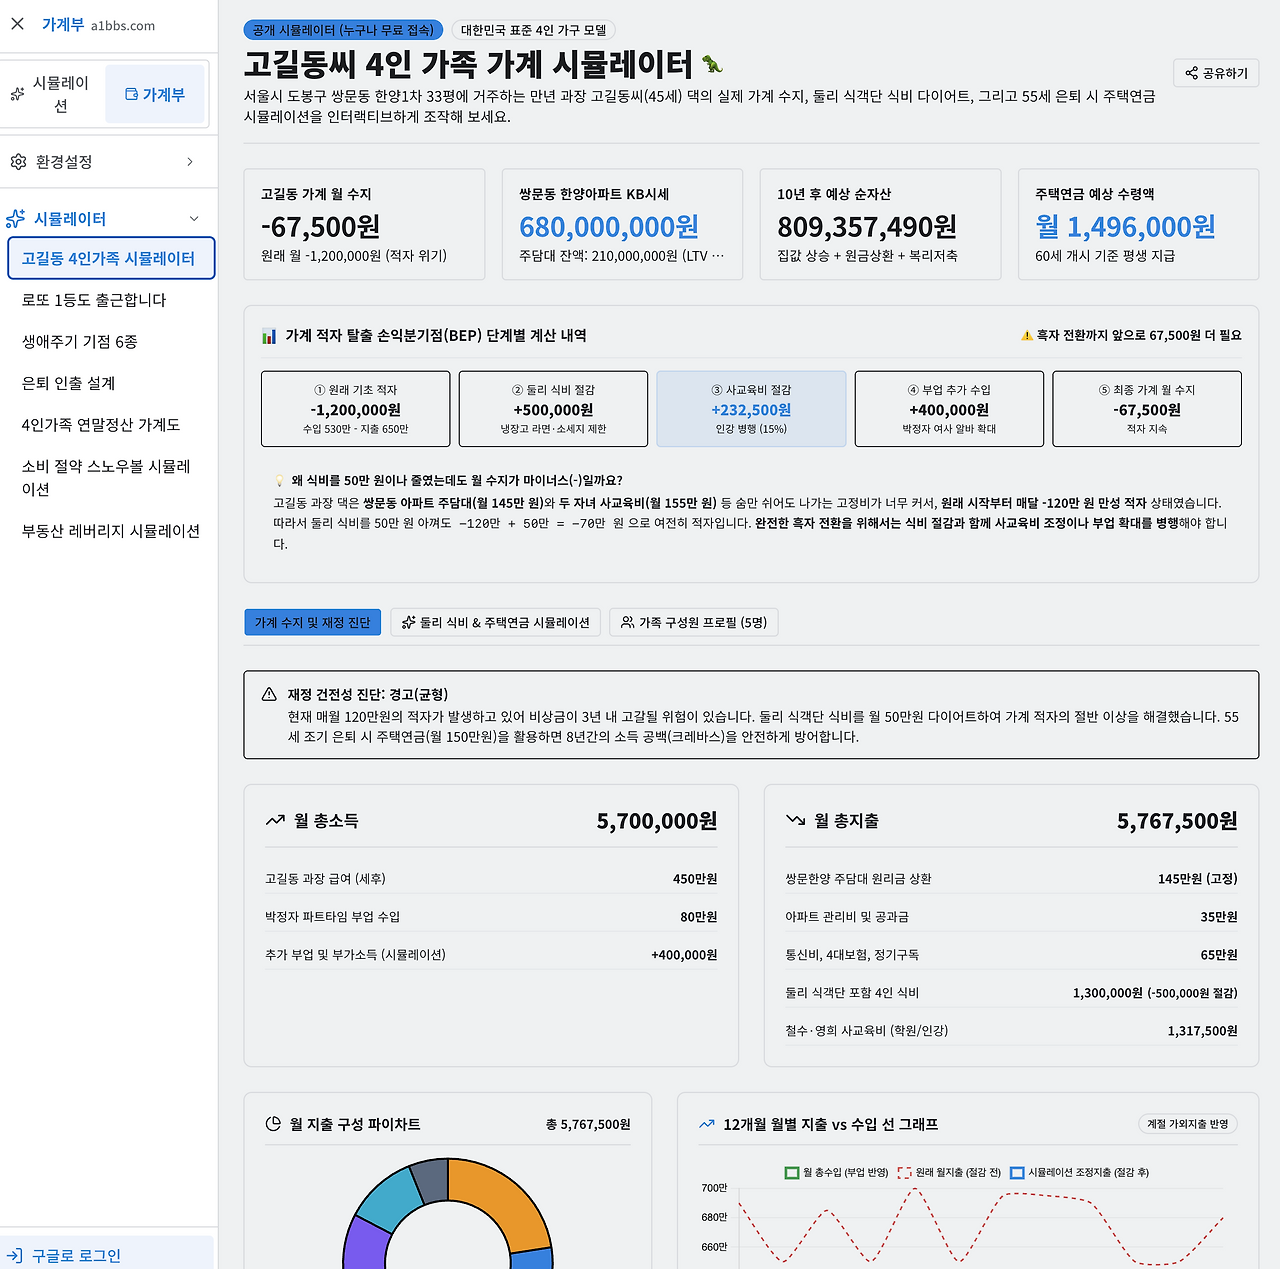The height and width of the screenshot is (1269, 1280).
Task: Open 고길동 4인가족 시뮬레이터 in the sidebar
Action: pyautogui.click(x=111, y=258)
